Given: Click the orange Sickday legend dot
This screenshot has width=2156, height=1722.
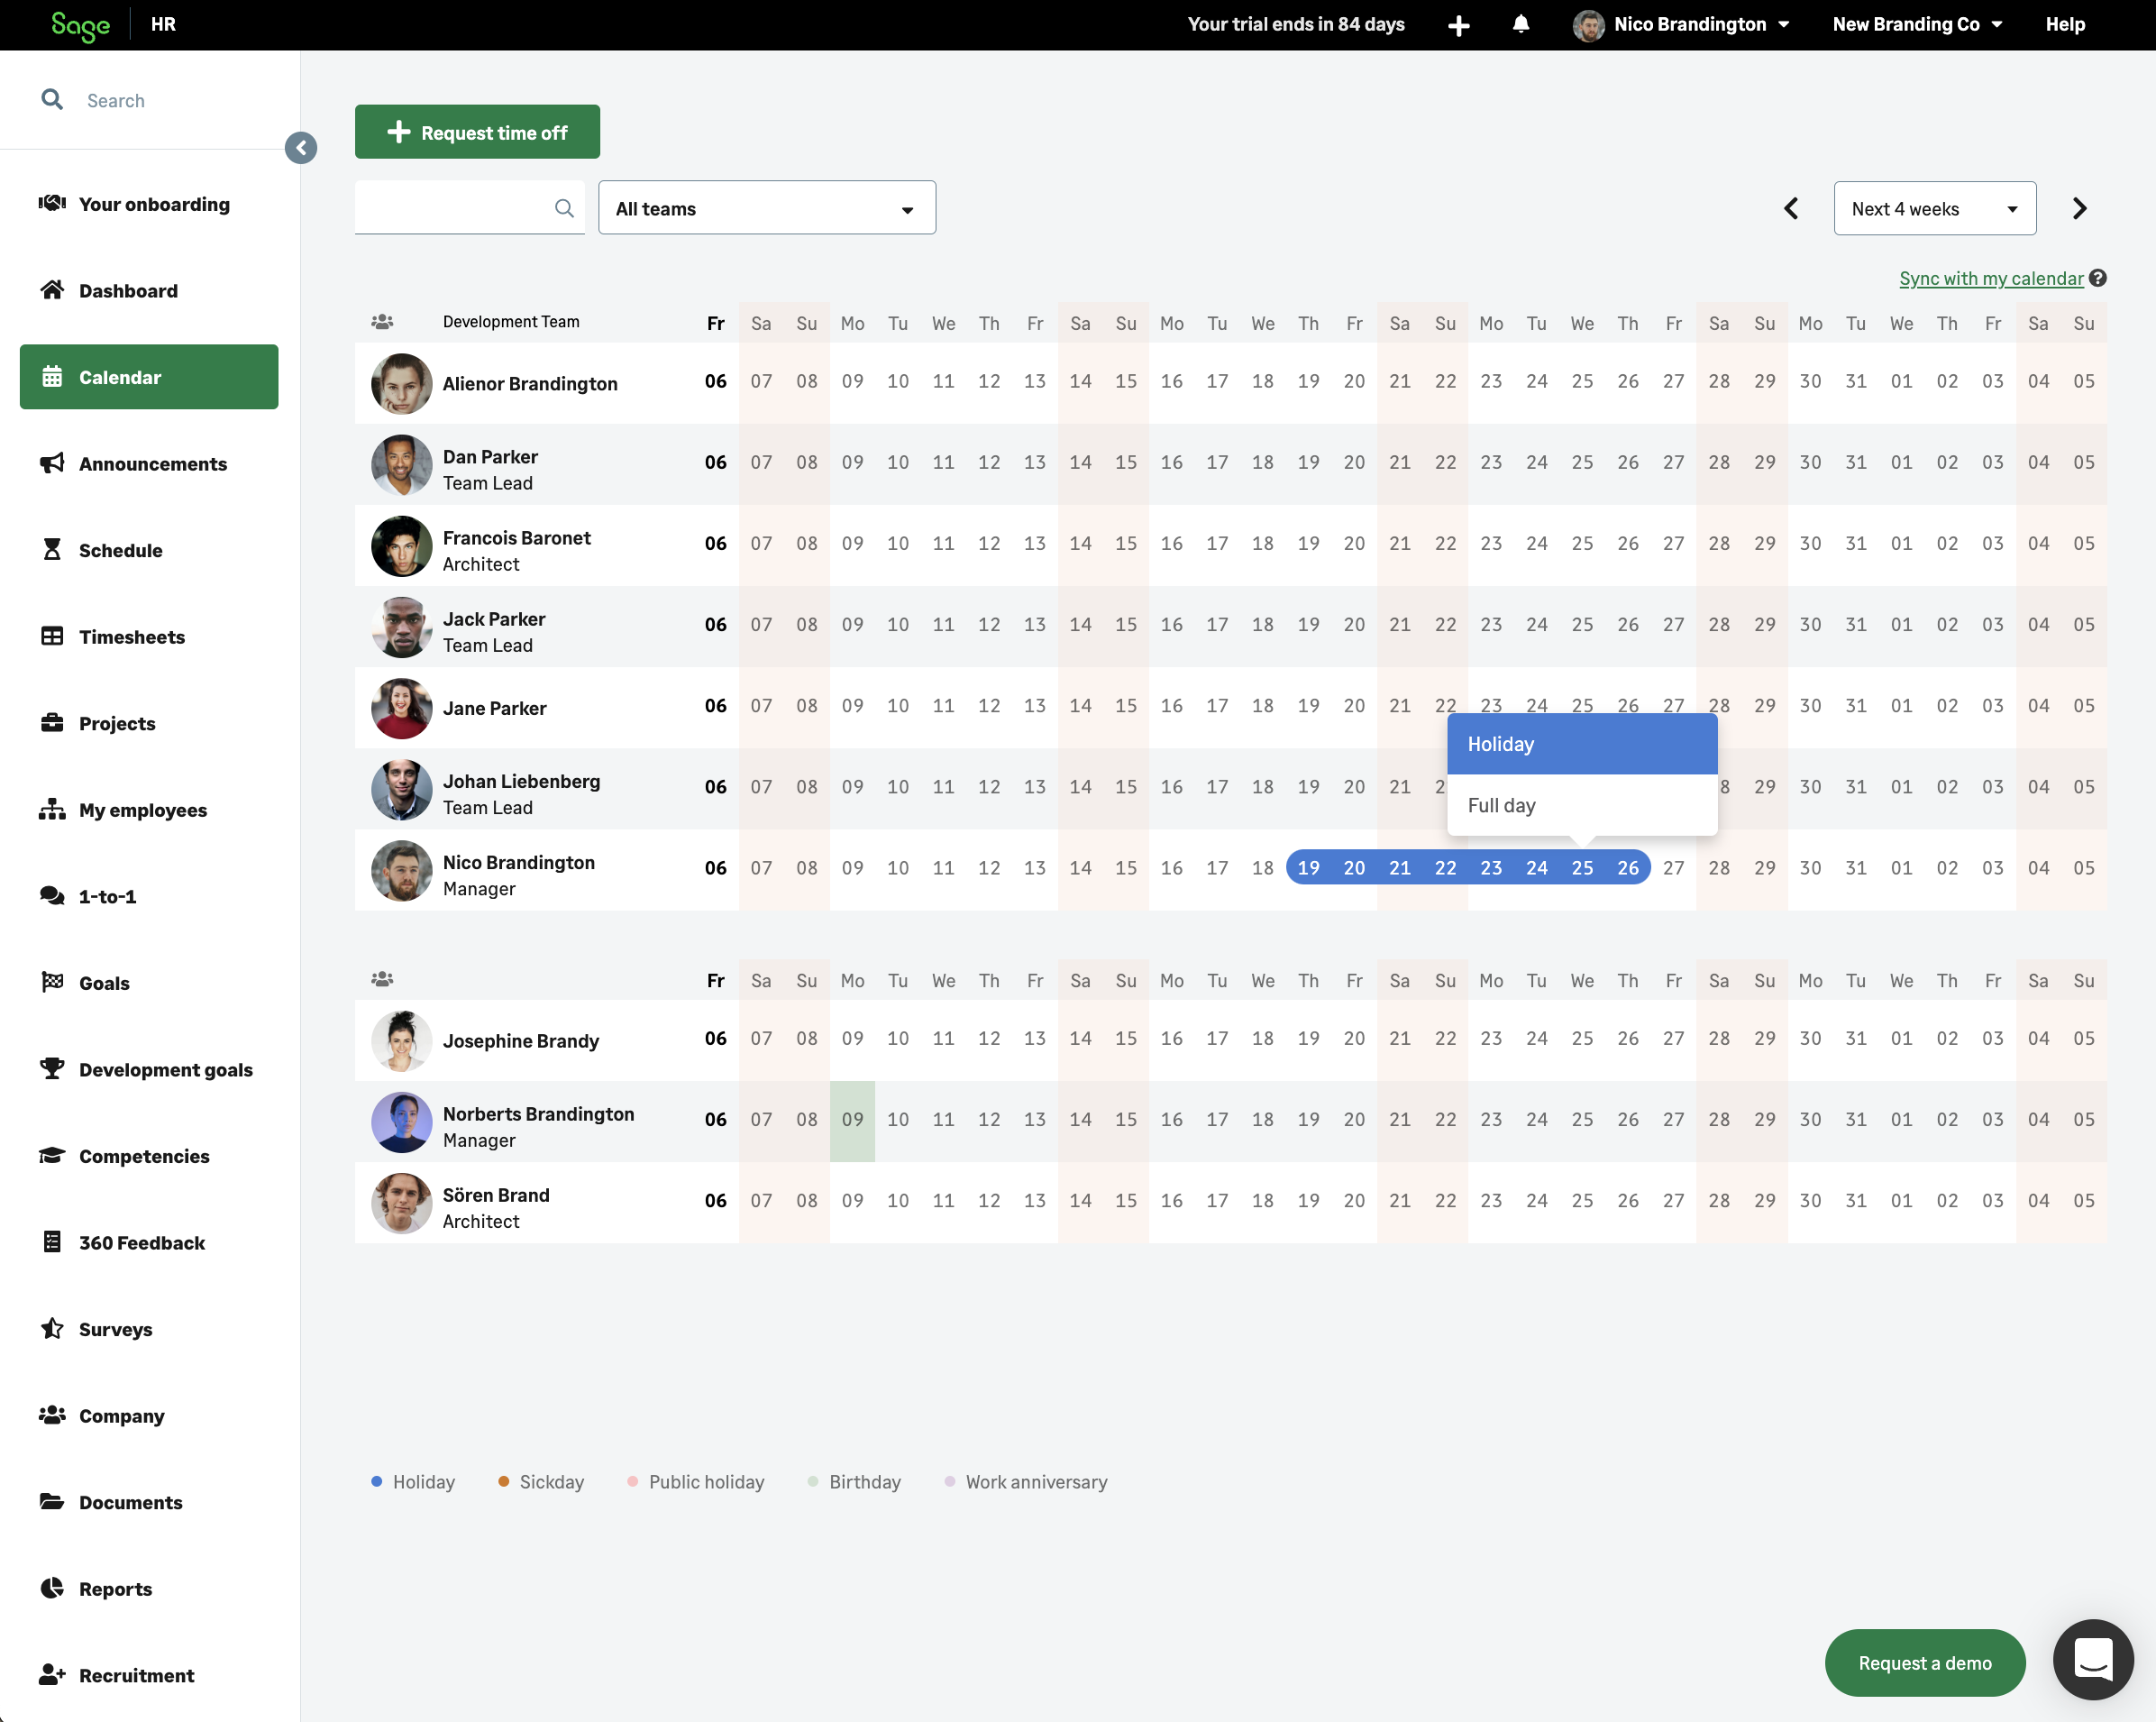Looking at the screenshot, I should click(503, 1481).
